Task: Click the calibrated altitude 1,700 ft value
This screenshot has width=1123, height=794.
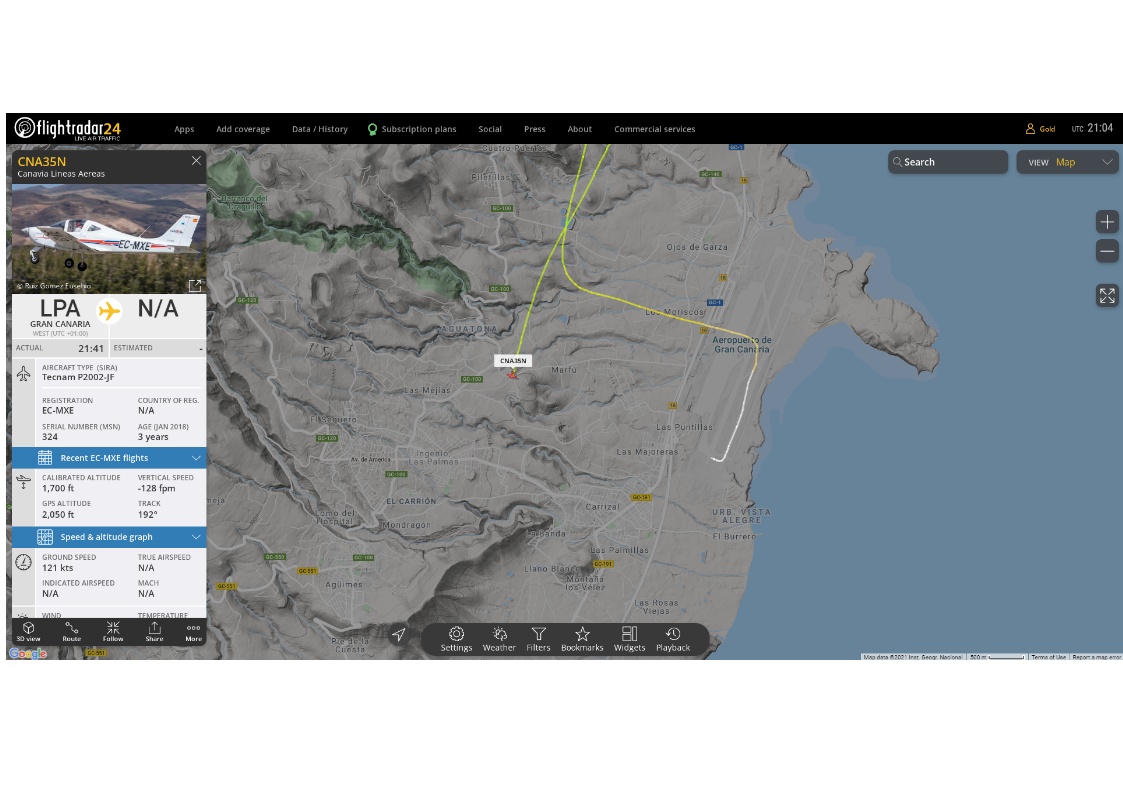Action: pyautogui.click(x=58, y=488)
